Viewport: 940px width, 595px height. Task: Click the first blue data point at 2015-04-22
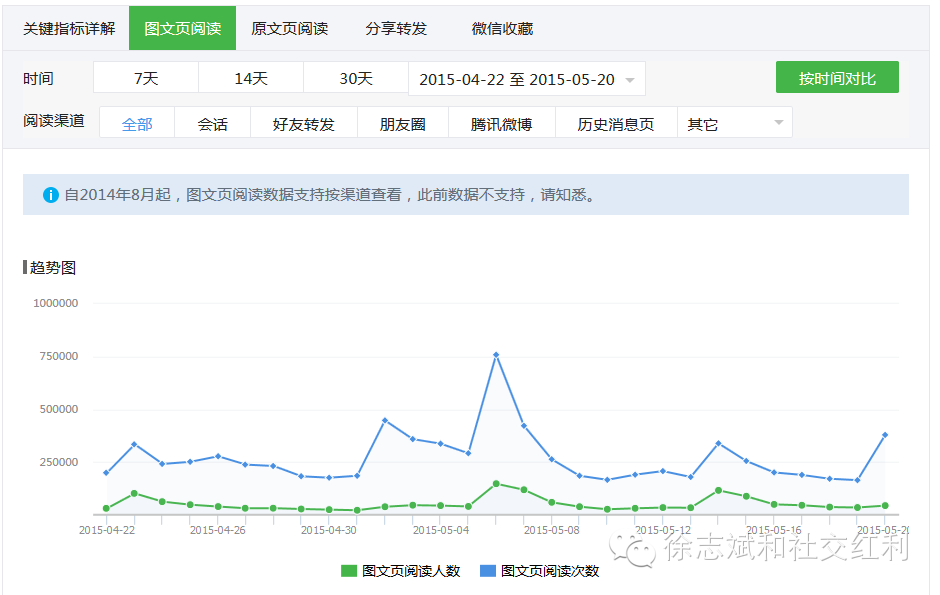click(106, 473)
